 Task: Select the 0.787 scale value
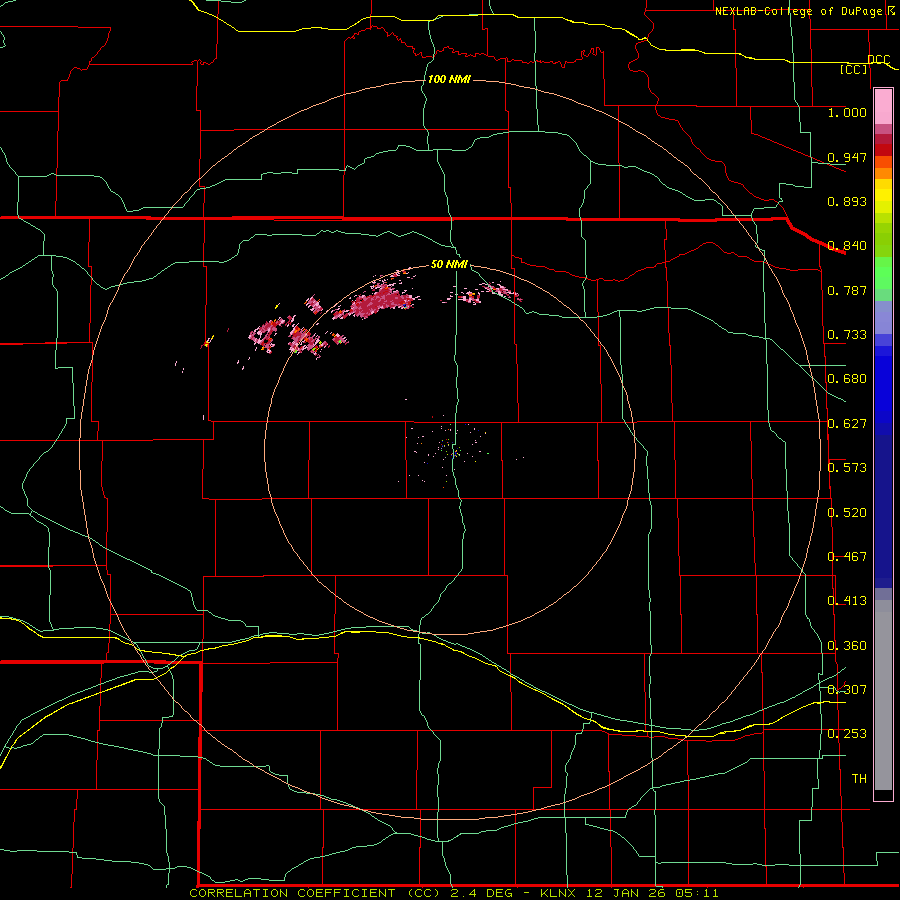[847, 290]
